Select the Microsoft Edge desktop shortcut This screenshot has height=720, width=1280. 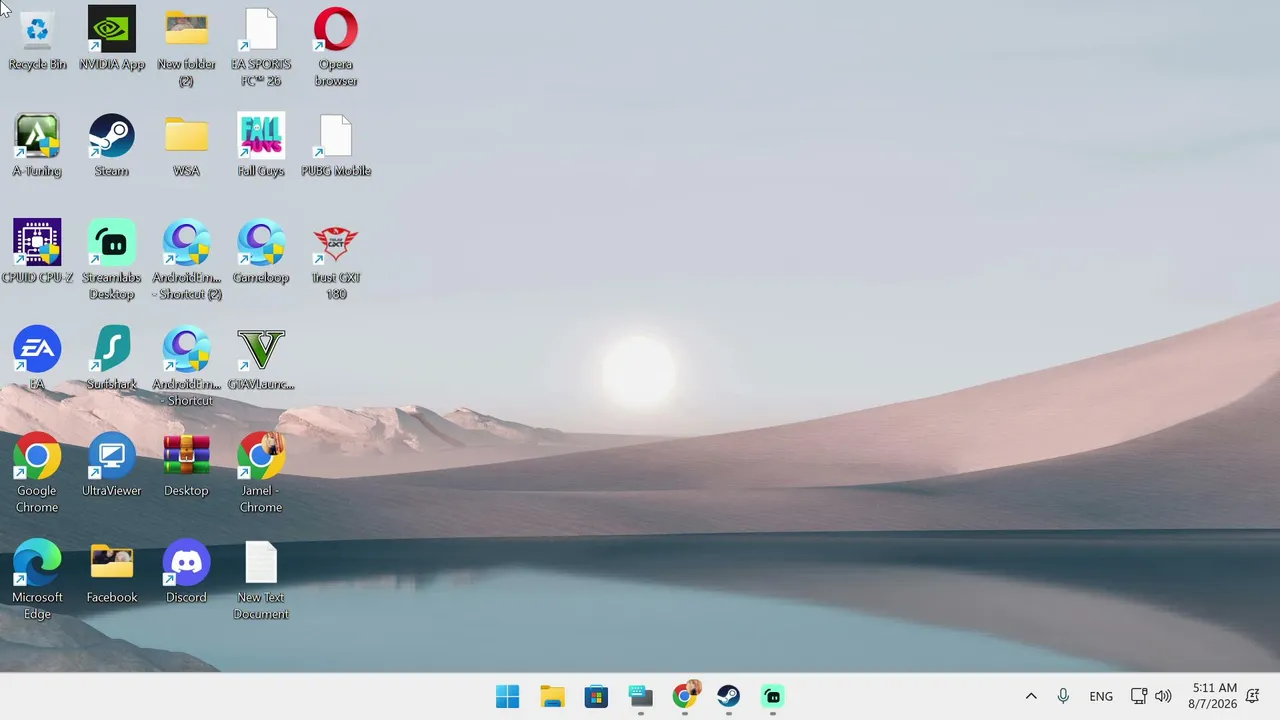(x=37, y=581)
